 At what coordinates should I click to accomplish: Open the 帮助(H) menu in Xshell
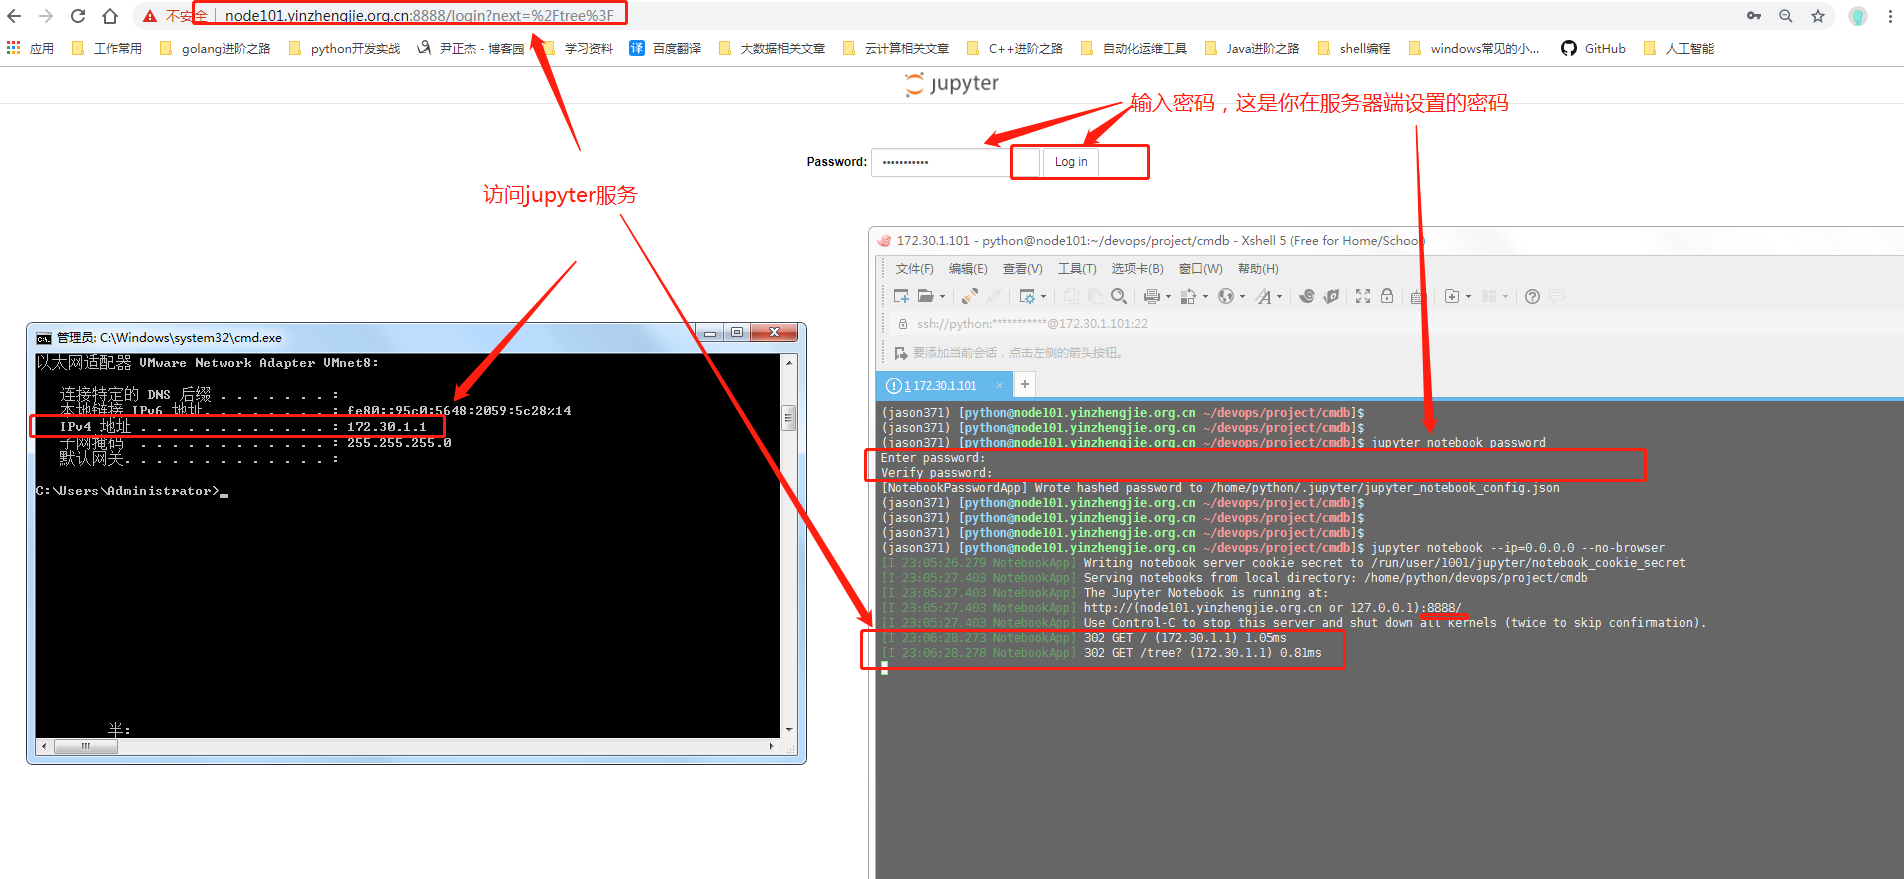[x=1258, y=269]
